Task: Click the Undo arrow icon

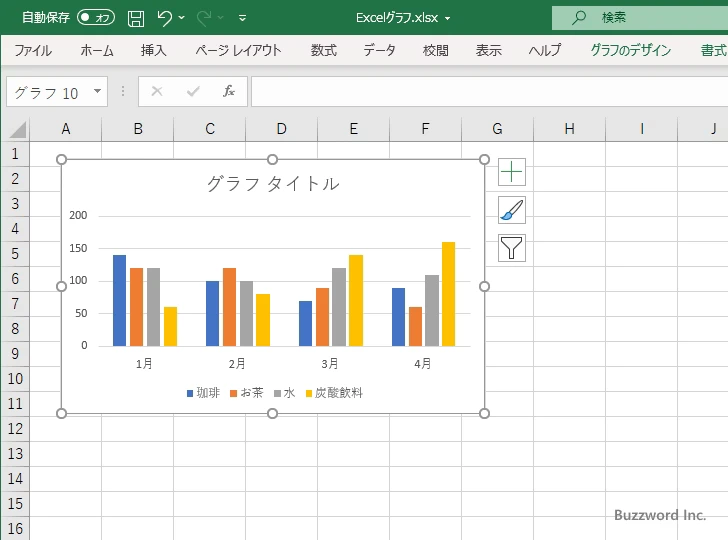Action: (164, 18)
